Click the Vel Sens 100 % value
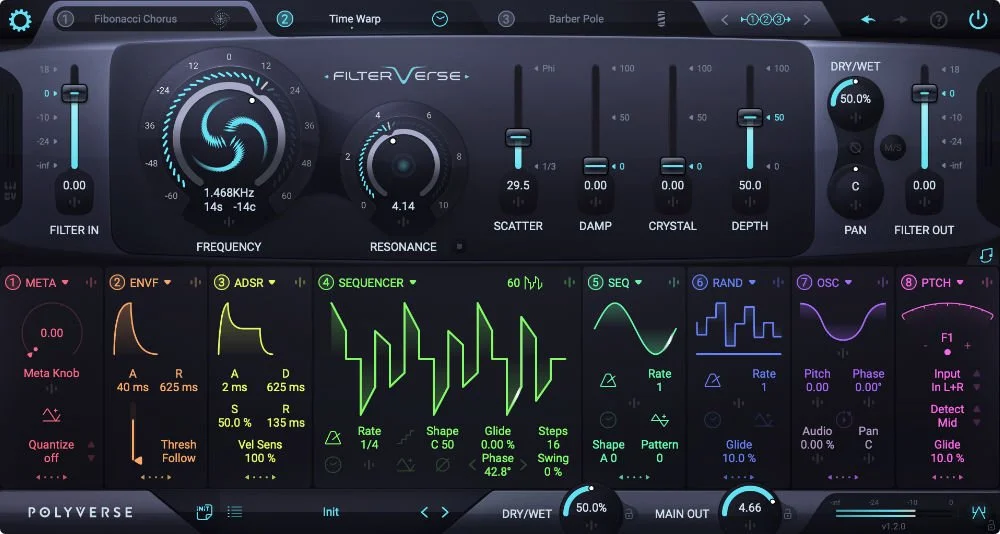The height and width of the screenshot is (534, 1000). point(260,458)
